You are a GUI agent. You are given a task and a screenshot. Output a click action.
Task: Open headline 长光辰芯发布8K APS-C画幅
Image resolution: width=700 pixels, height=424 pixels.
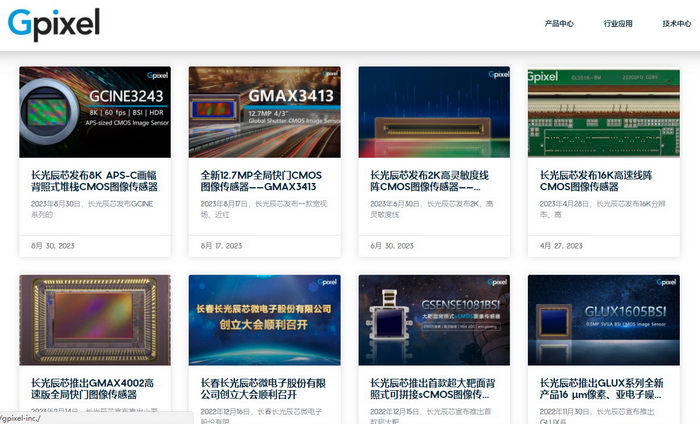coord(94,181)
